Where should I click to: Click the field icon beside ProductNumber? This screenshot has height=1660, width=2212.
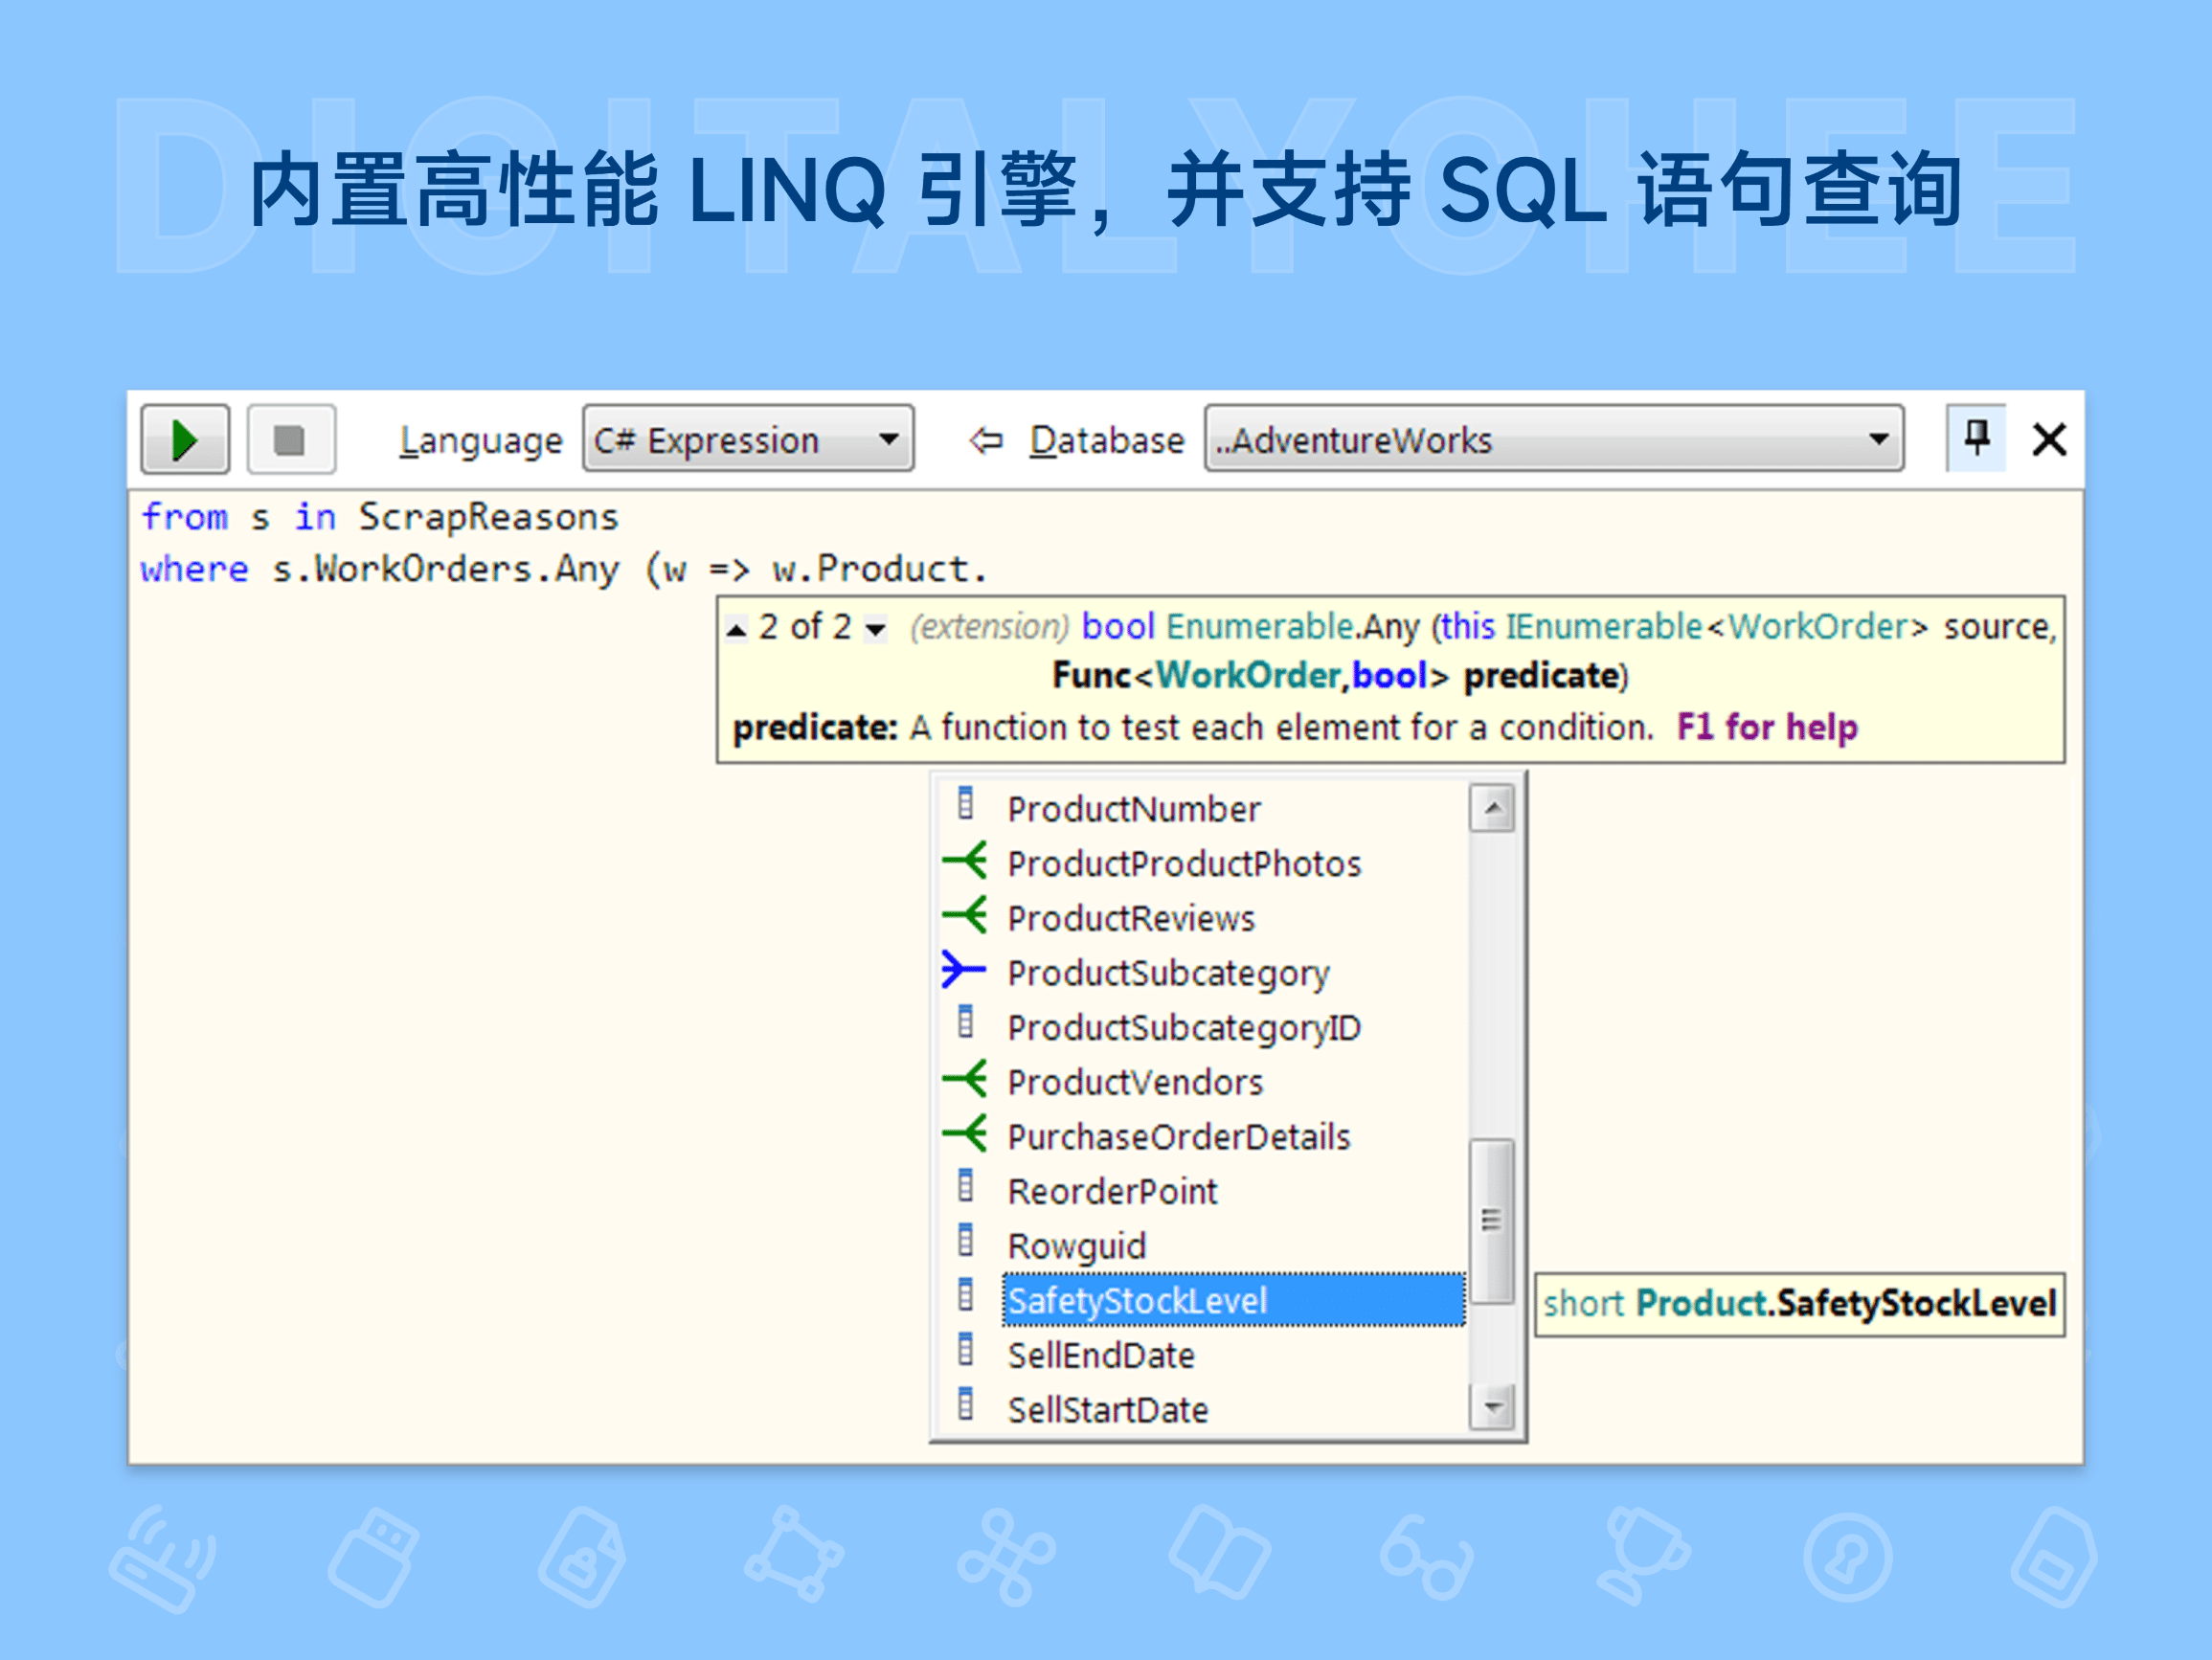[x=965, y=806]
